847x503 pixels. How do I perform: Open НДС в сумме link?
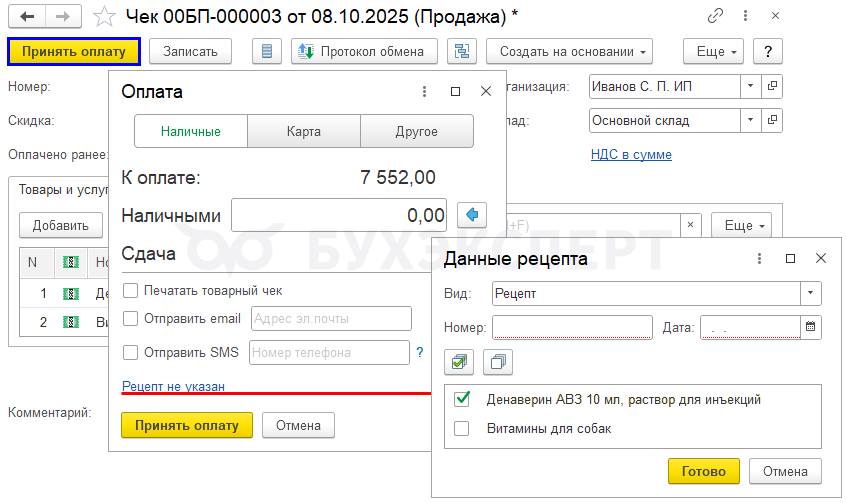pyautogui.click(x=631, y=155)
